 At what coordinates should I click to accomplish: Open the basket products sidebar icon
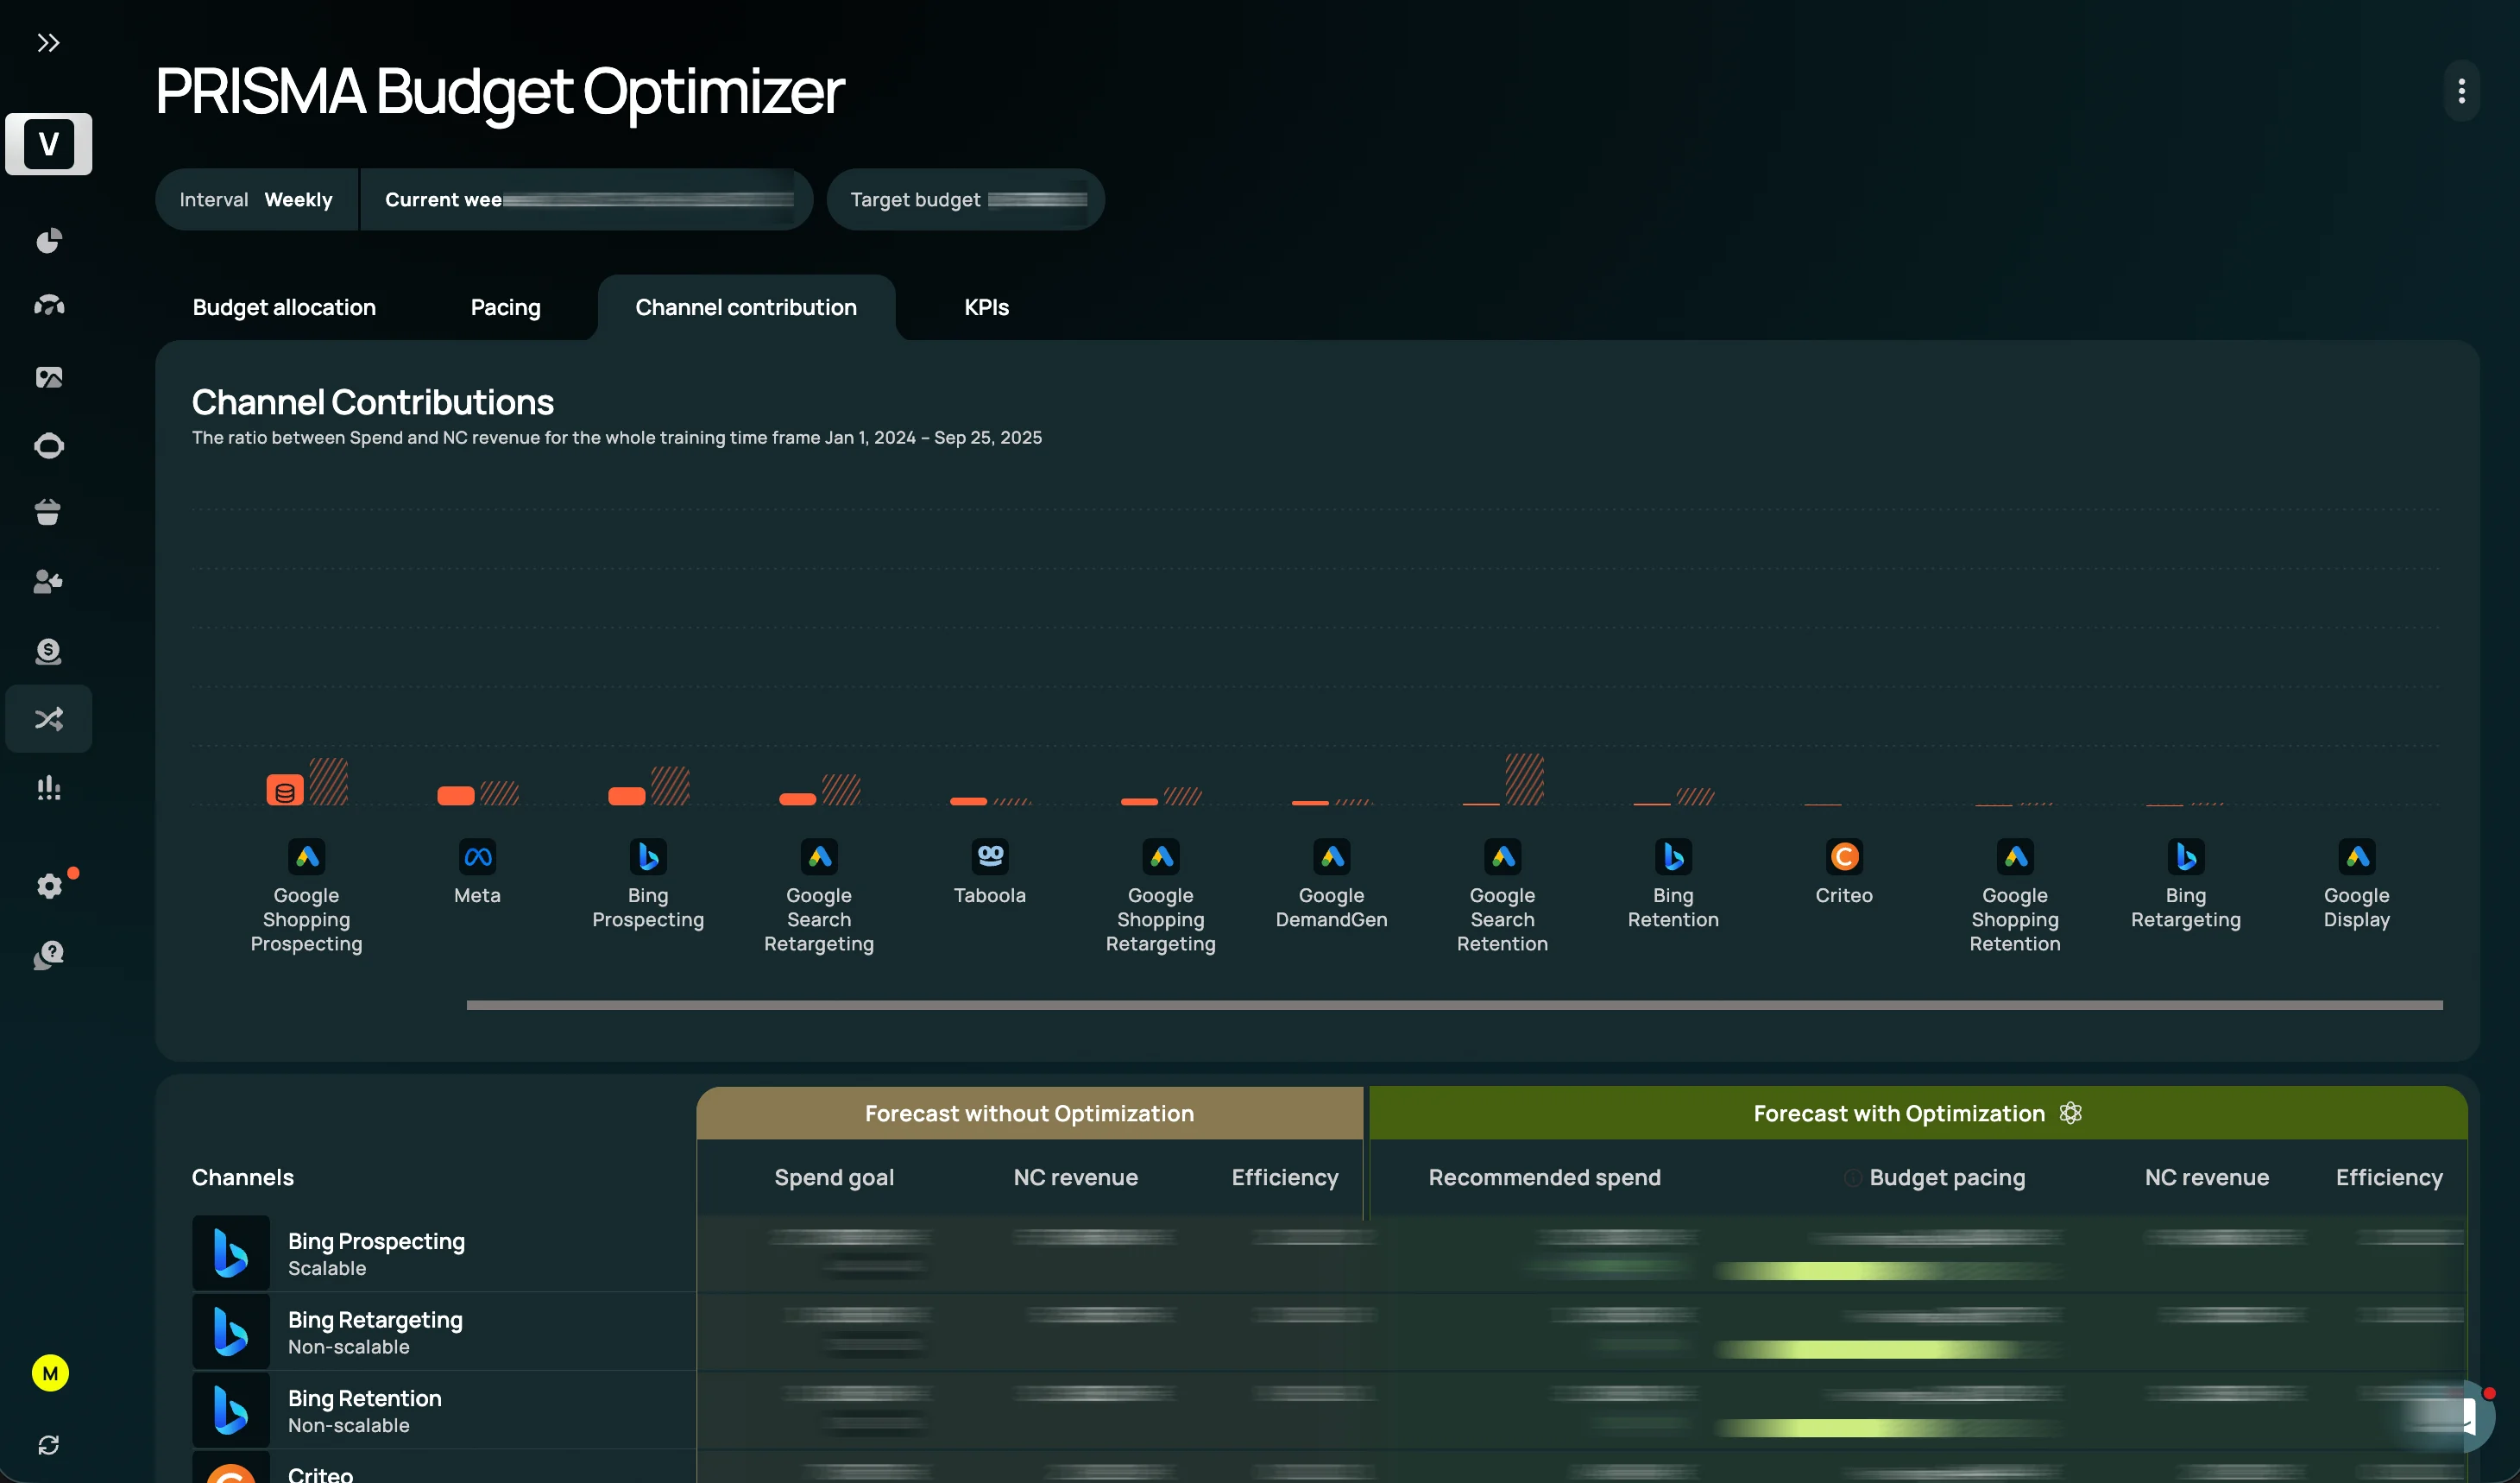[48, 512]
